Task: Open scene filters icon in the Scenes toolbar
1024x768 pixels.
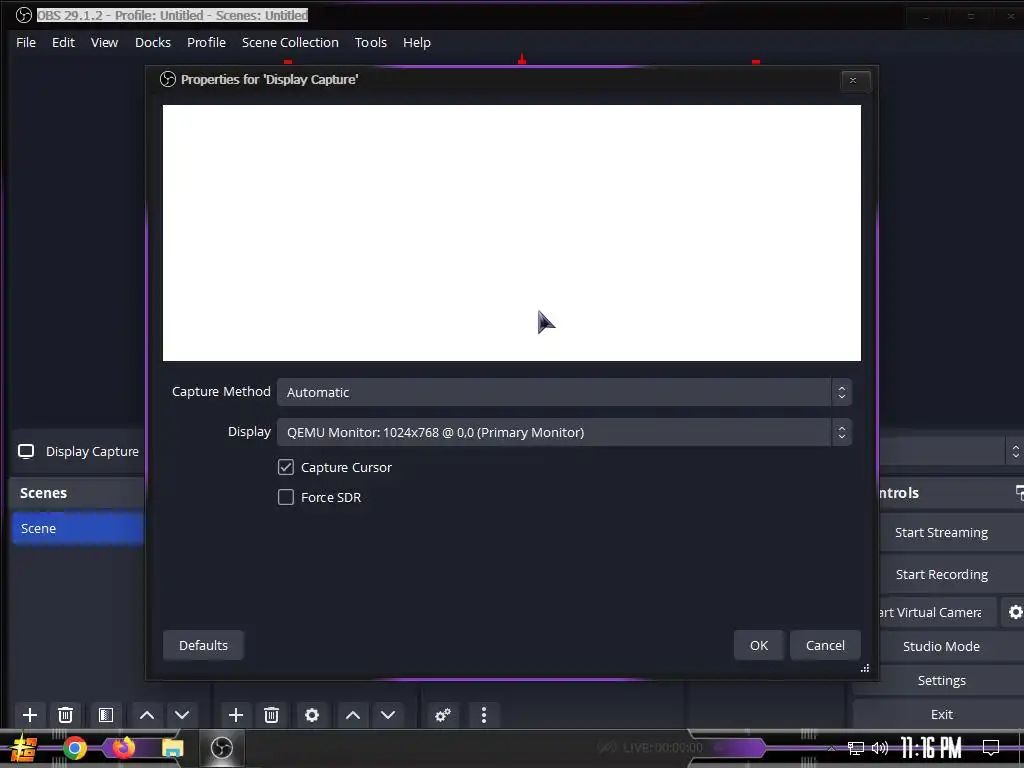Action: click(x=106, y=714)
